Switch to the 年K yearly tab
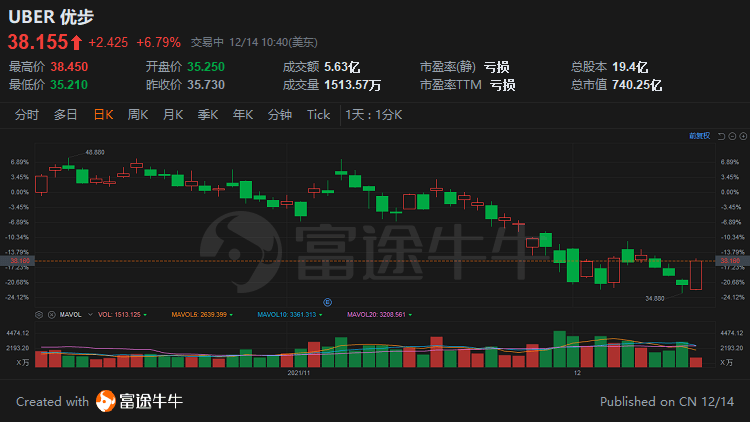The image size is (750, 422). (x=243, y=115)
